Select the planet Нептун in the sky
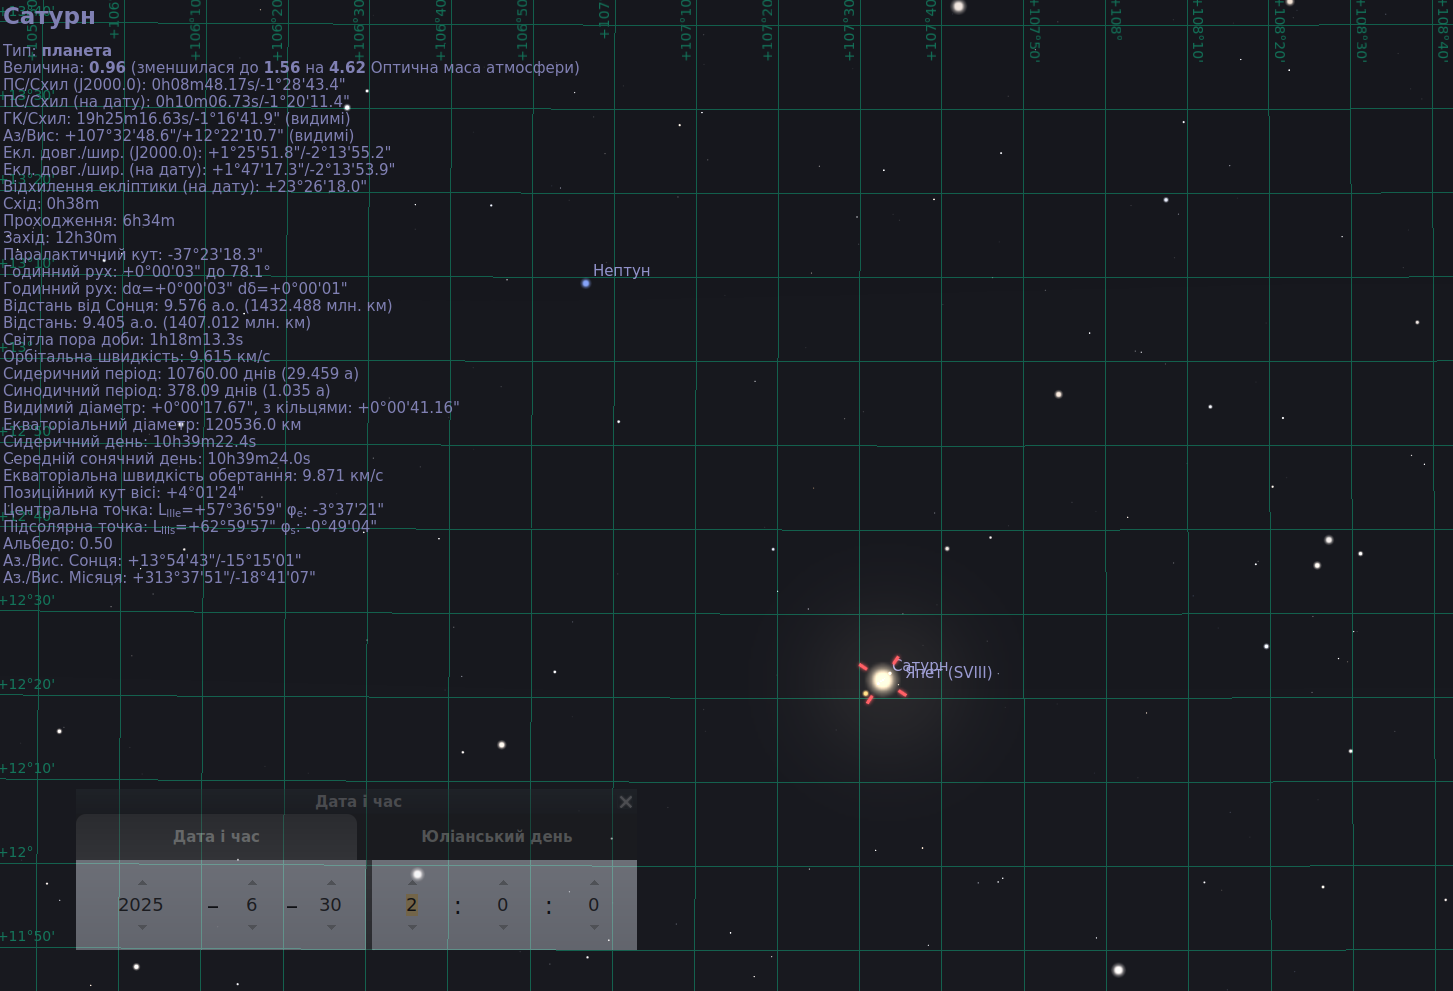 tap(586, 283)
